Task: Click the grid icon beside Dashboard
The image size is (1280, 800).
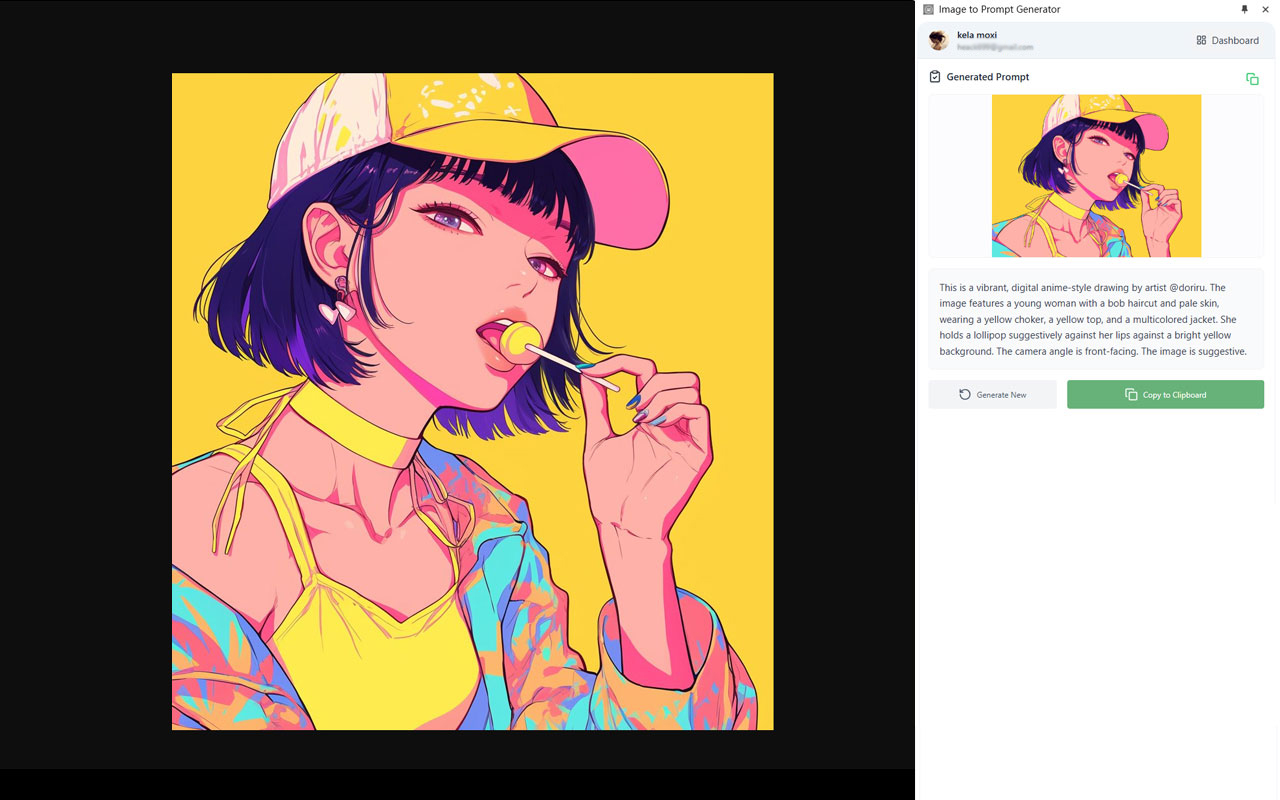Action: pos(1201,41)
